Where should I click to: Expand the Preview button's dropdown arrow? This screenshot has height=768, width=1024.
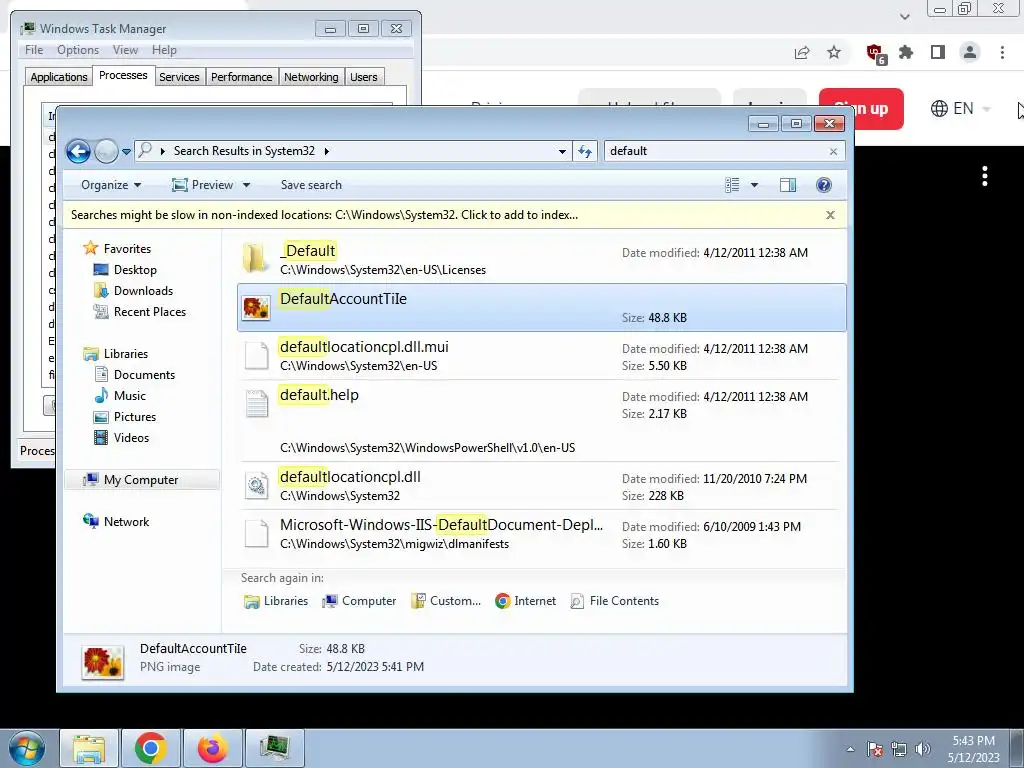click(x=246, y=185)
